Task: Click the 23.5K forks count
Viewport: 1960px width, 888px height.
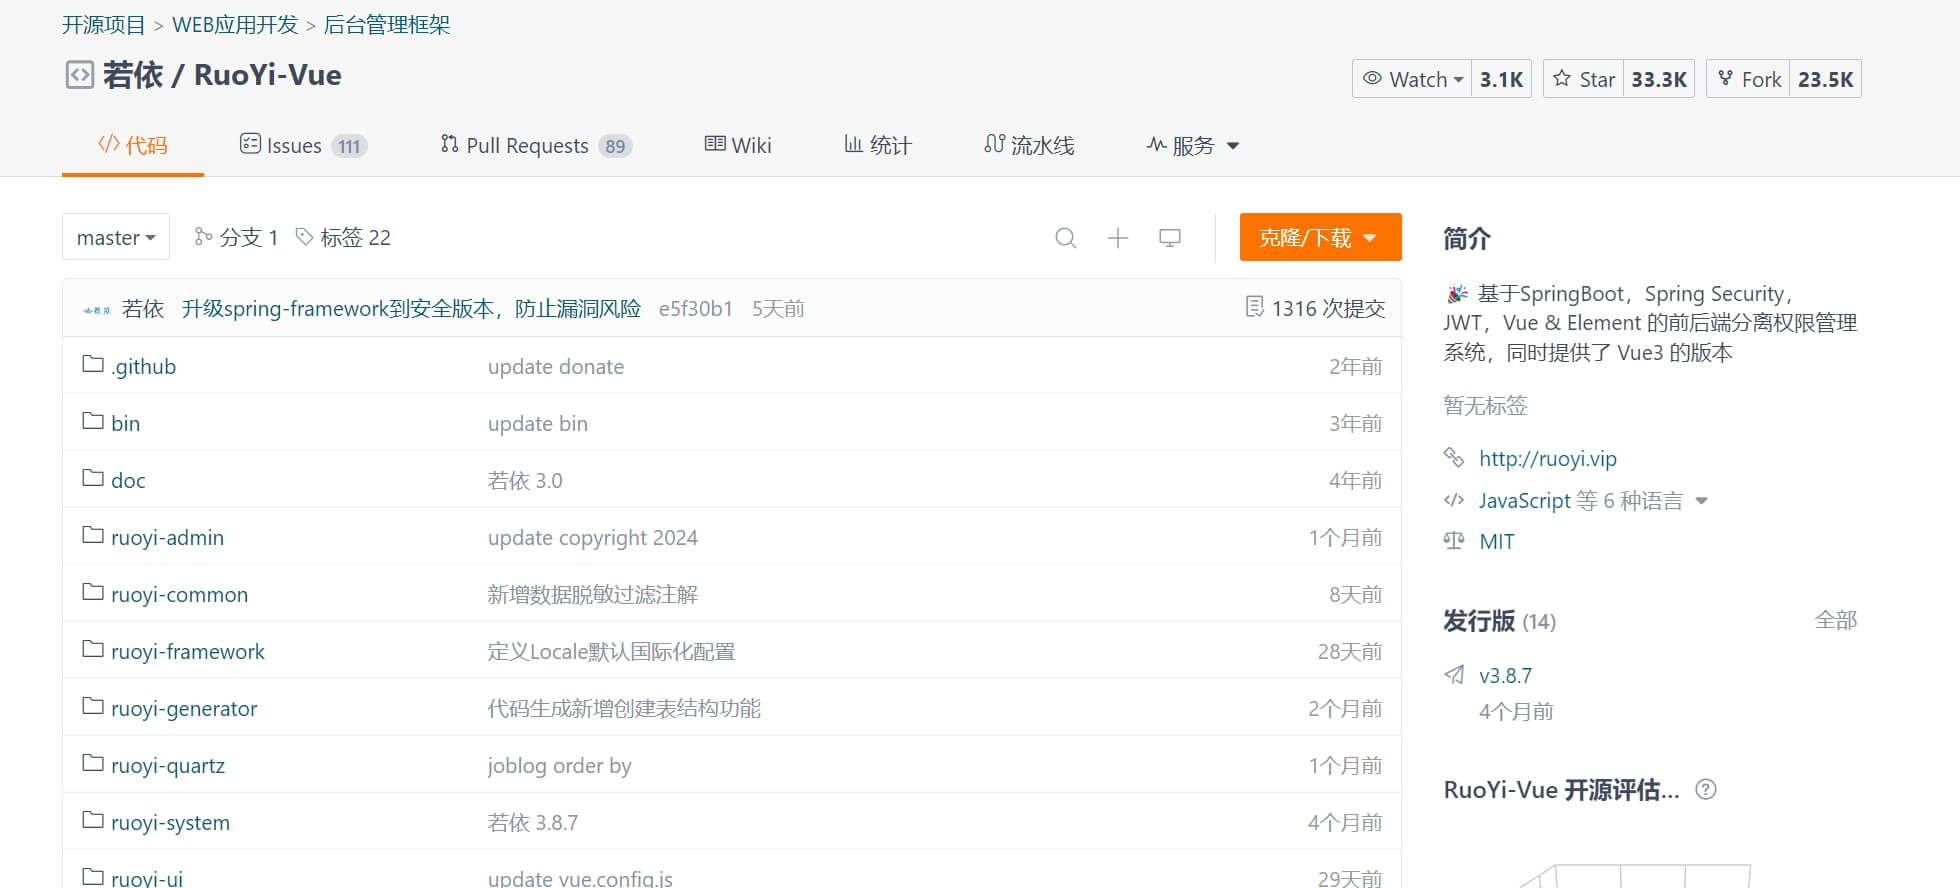Action: click(x=1825, y=79)
